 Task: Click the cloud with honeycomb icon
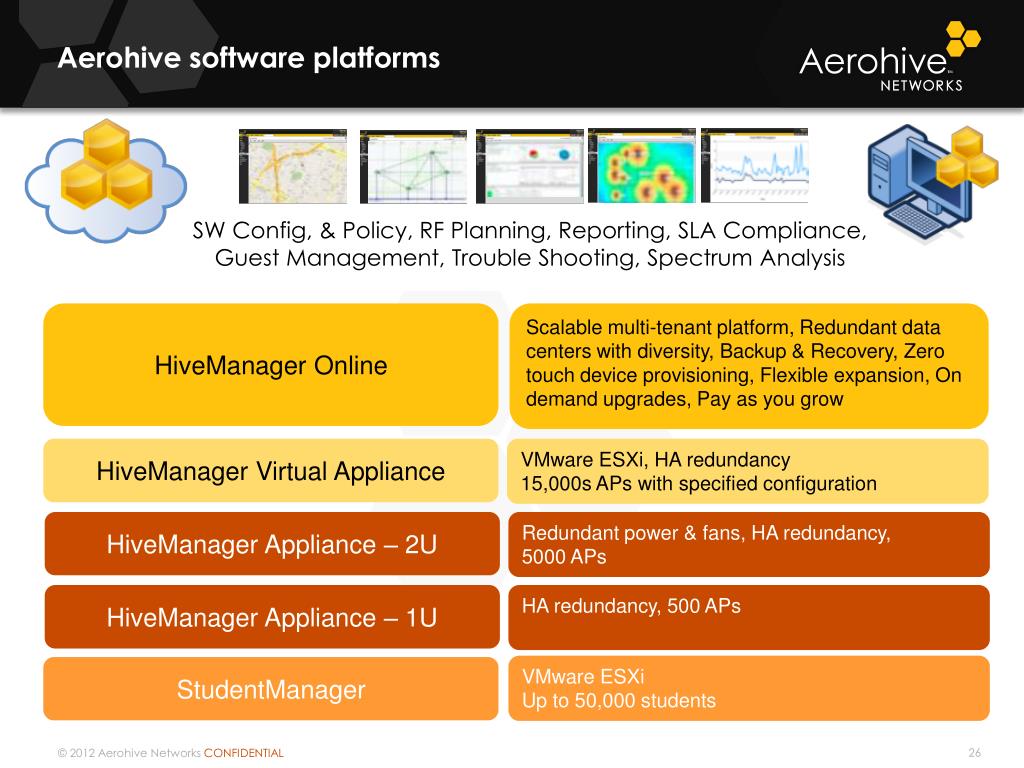106,181
